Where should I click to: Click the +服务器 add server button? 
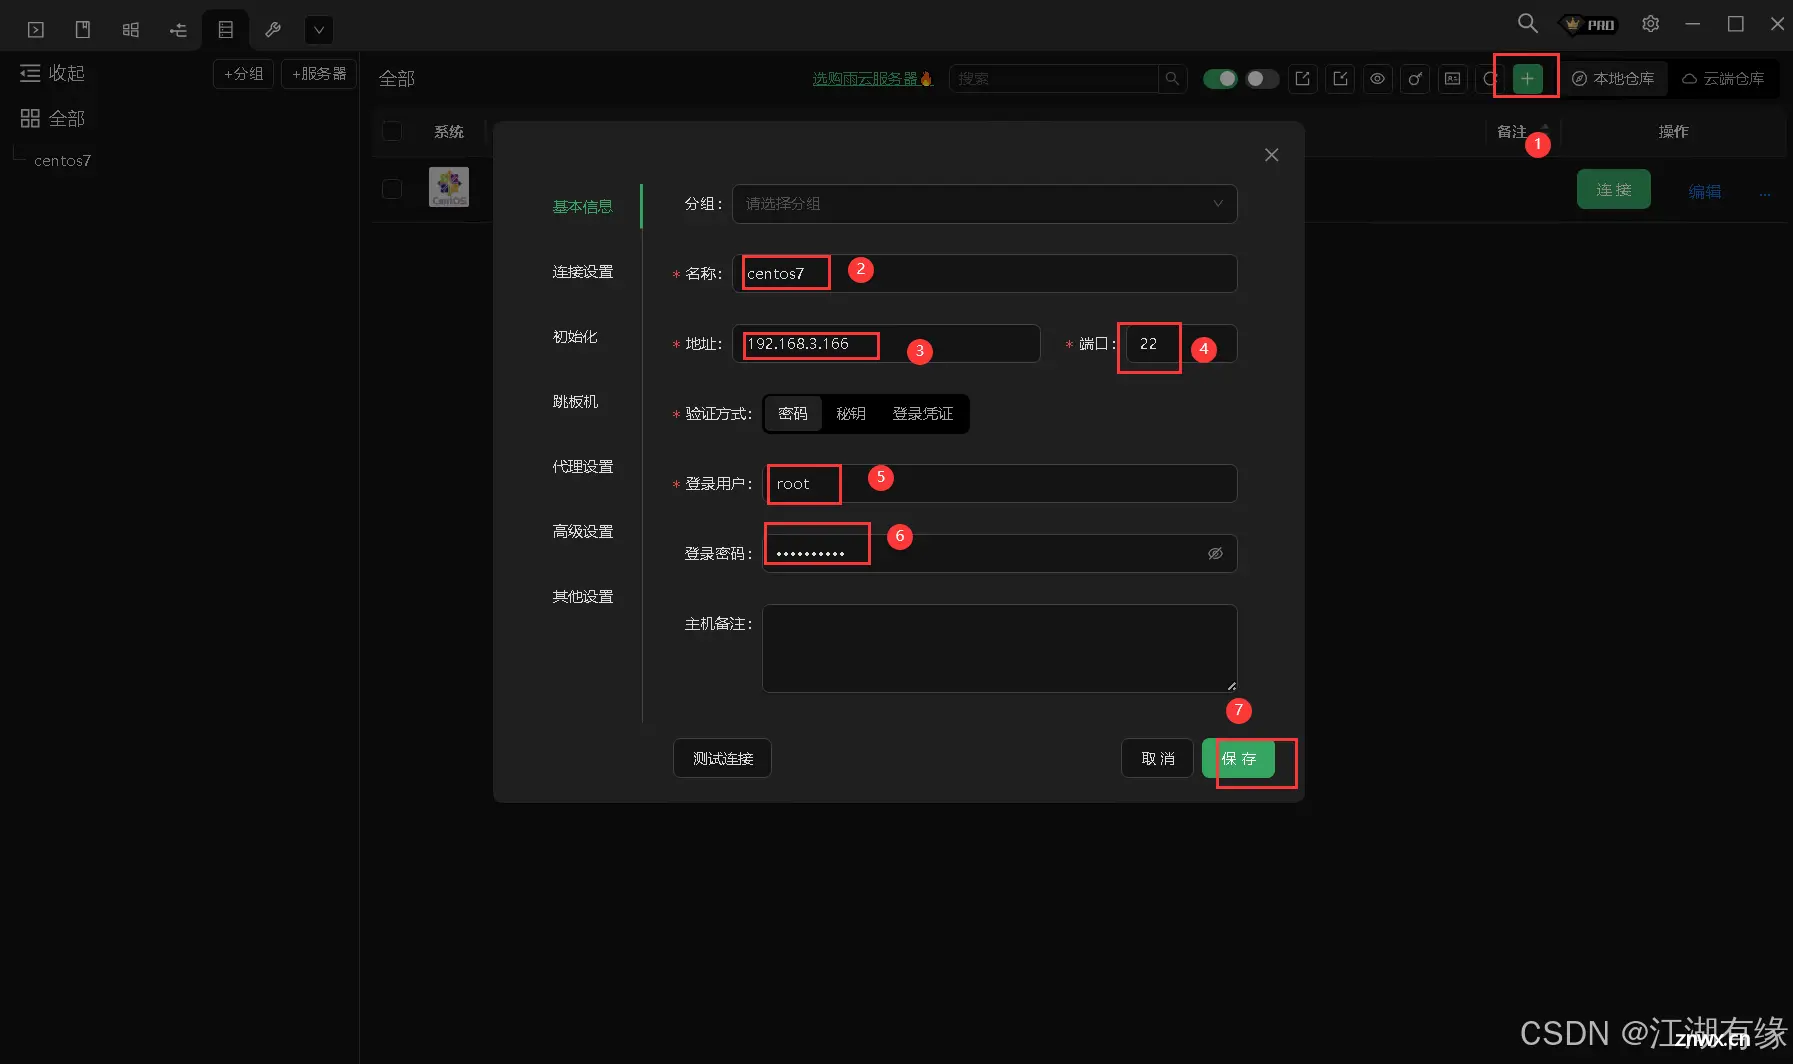click(319, 74)
